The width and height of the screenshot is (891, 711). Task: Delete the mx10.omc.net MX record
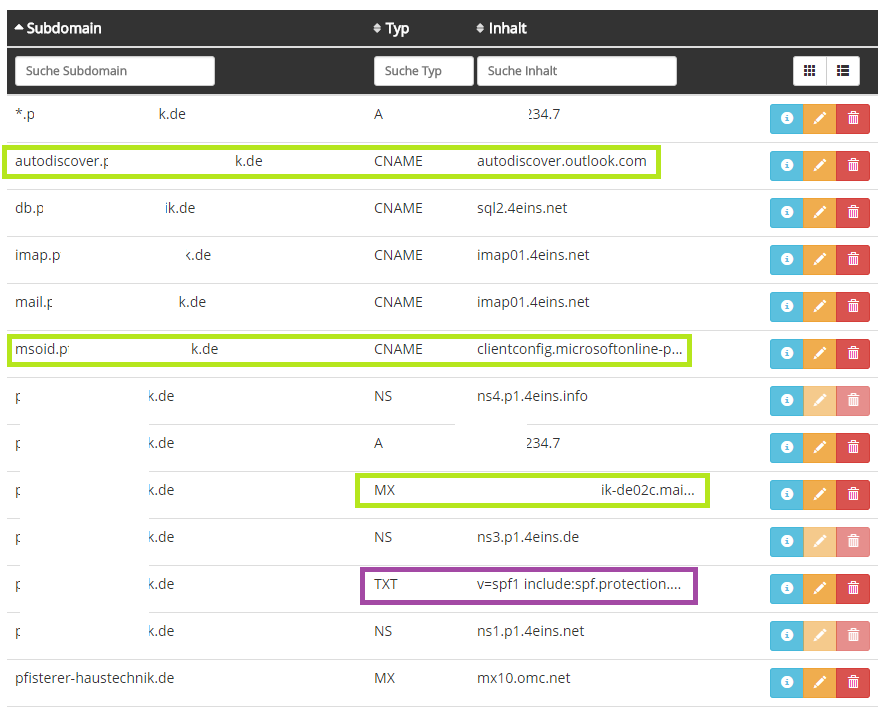852,683
